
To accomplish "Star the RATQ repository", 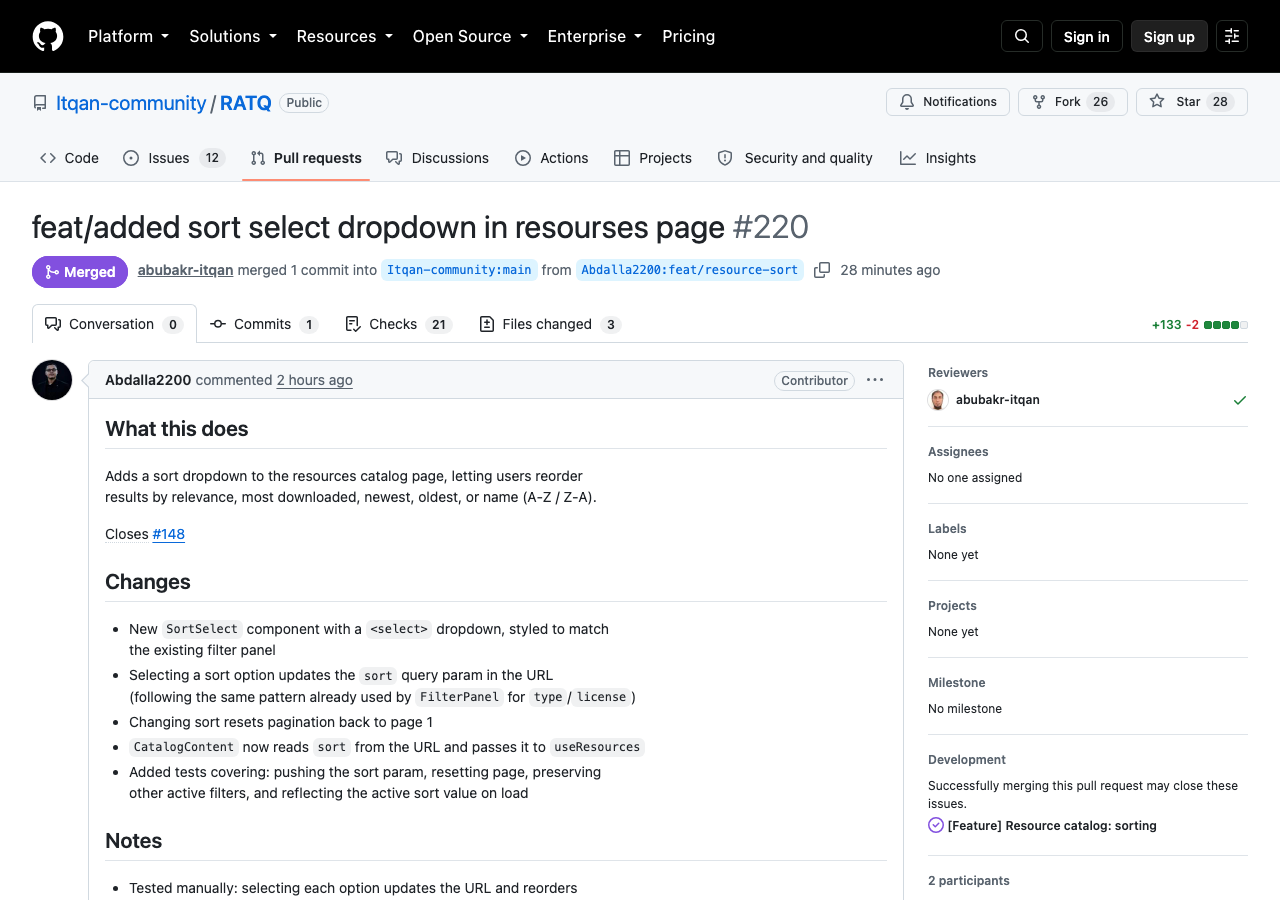I will (x=1192, y=102).
